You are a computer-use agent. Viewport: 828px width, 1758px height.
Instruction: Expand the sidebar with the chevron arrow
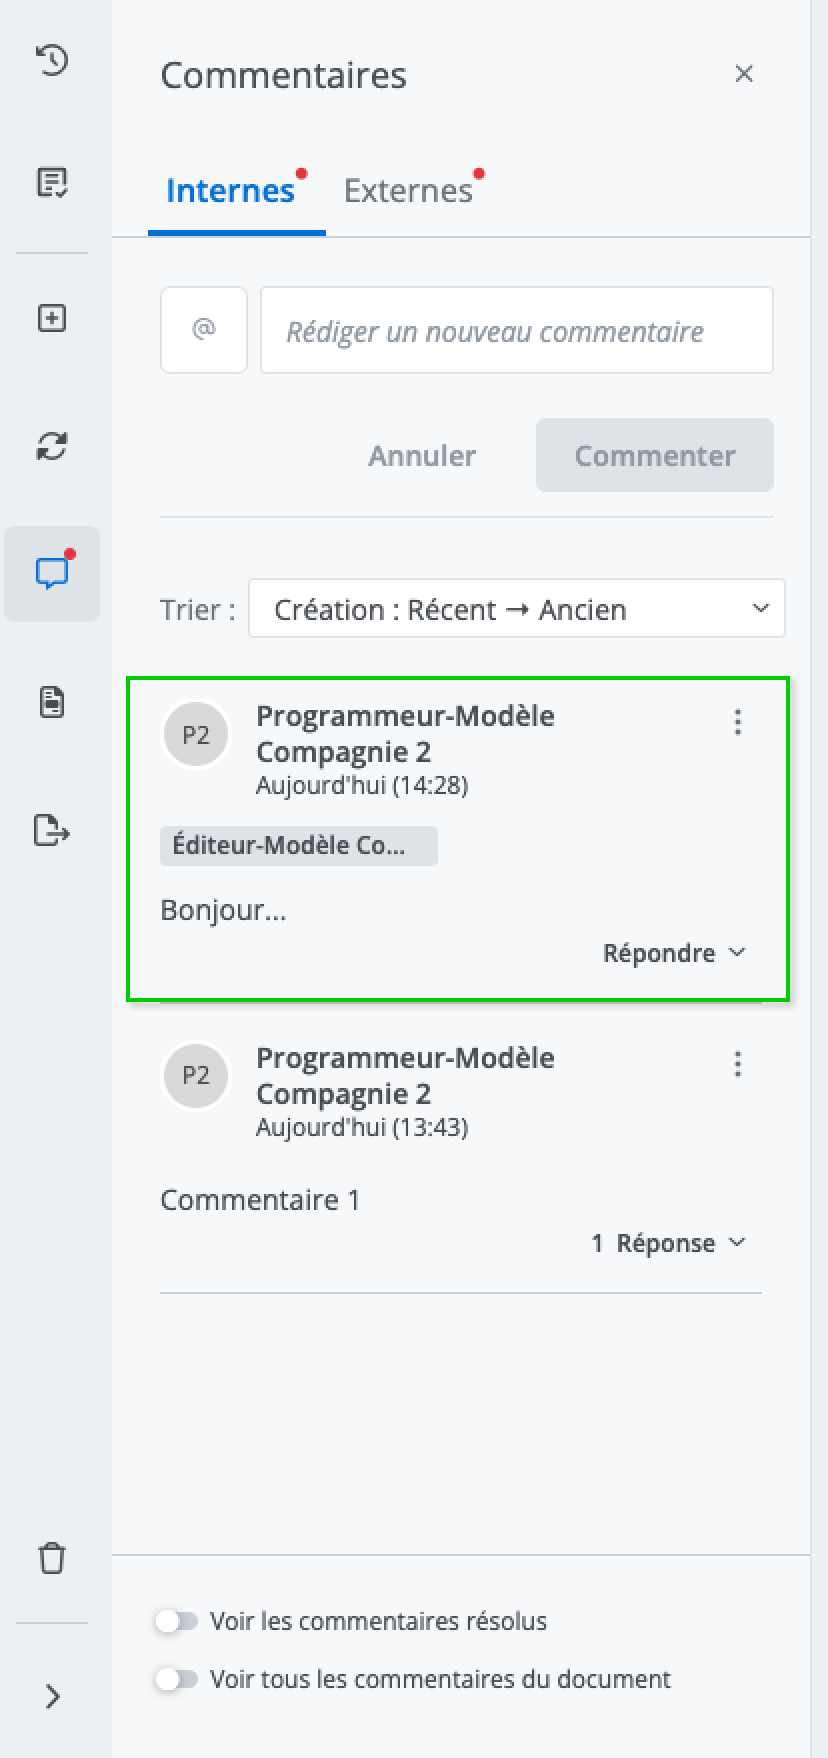pyautogui.click(x=52, y=1697)
